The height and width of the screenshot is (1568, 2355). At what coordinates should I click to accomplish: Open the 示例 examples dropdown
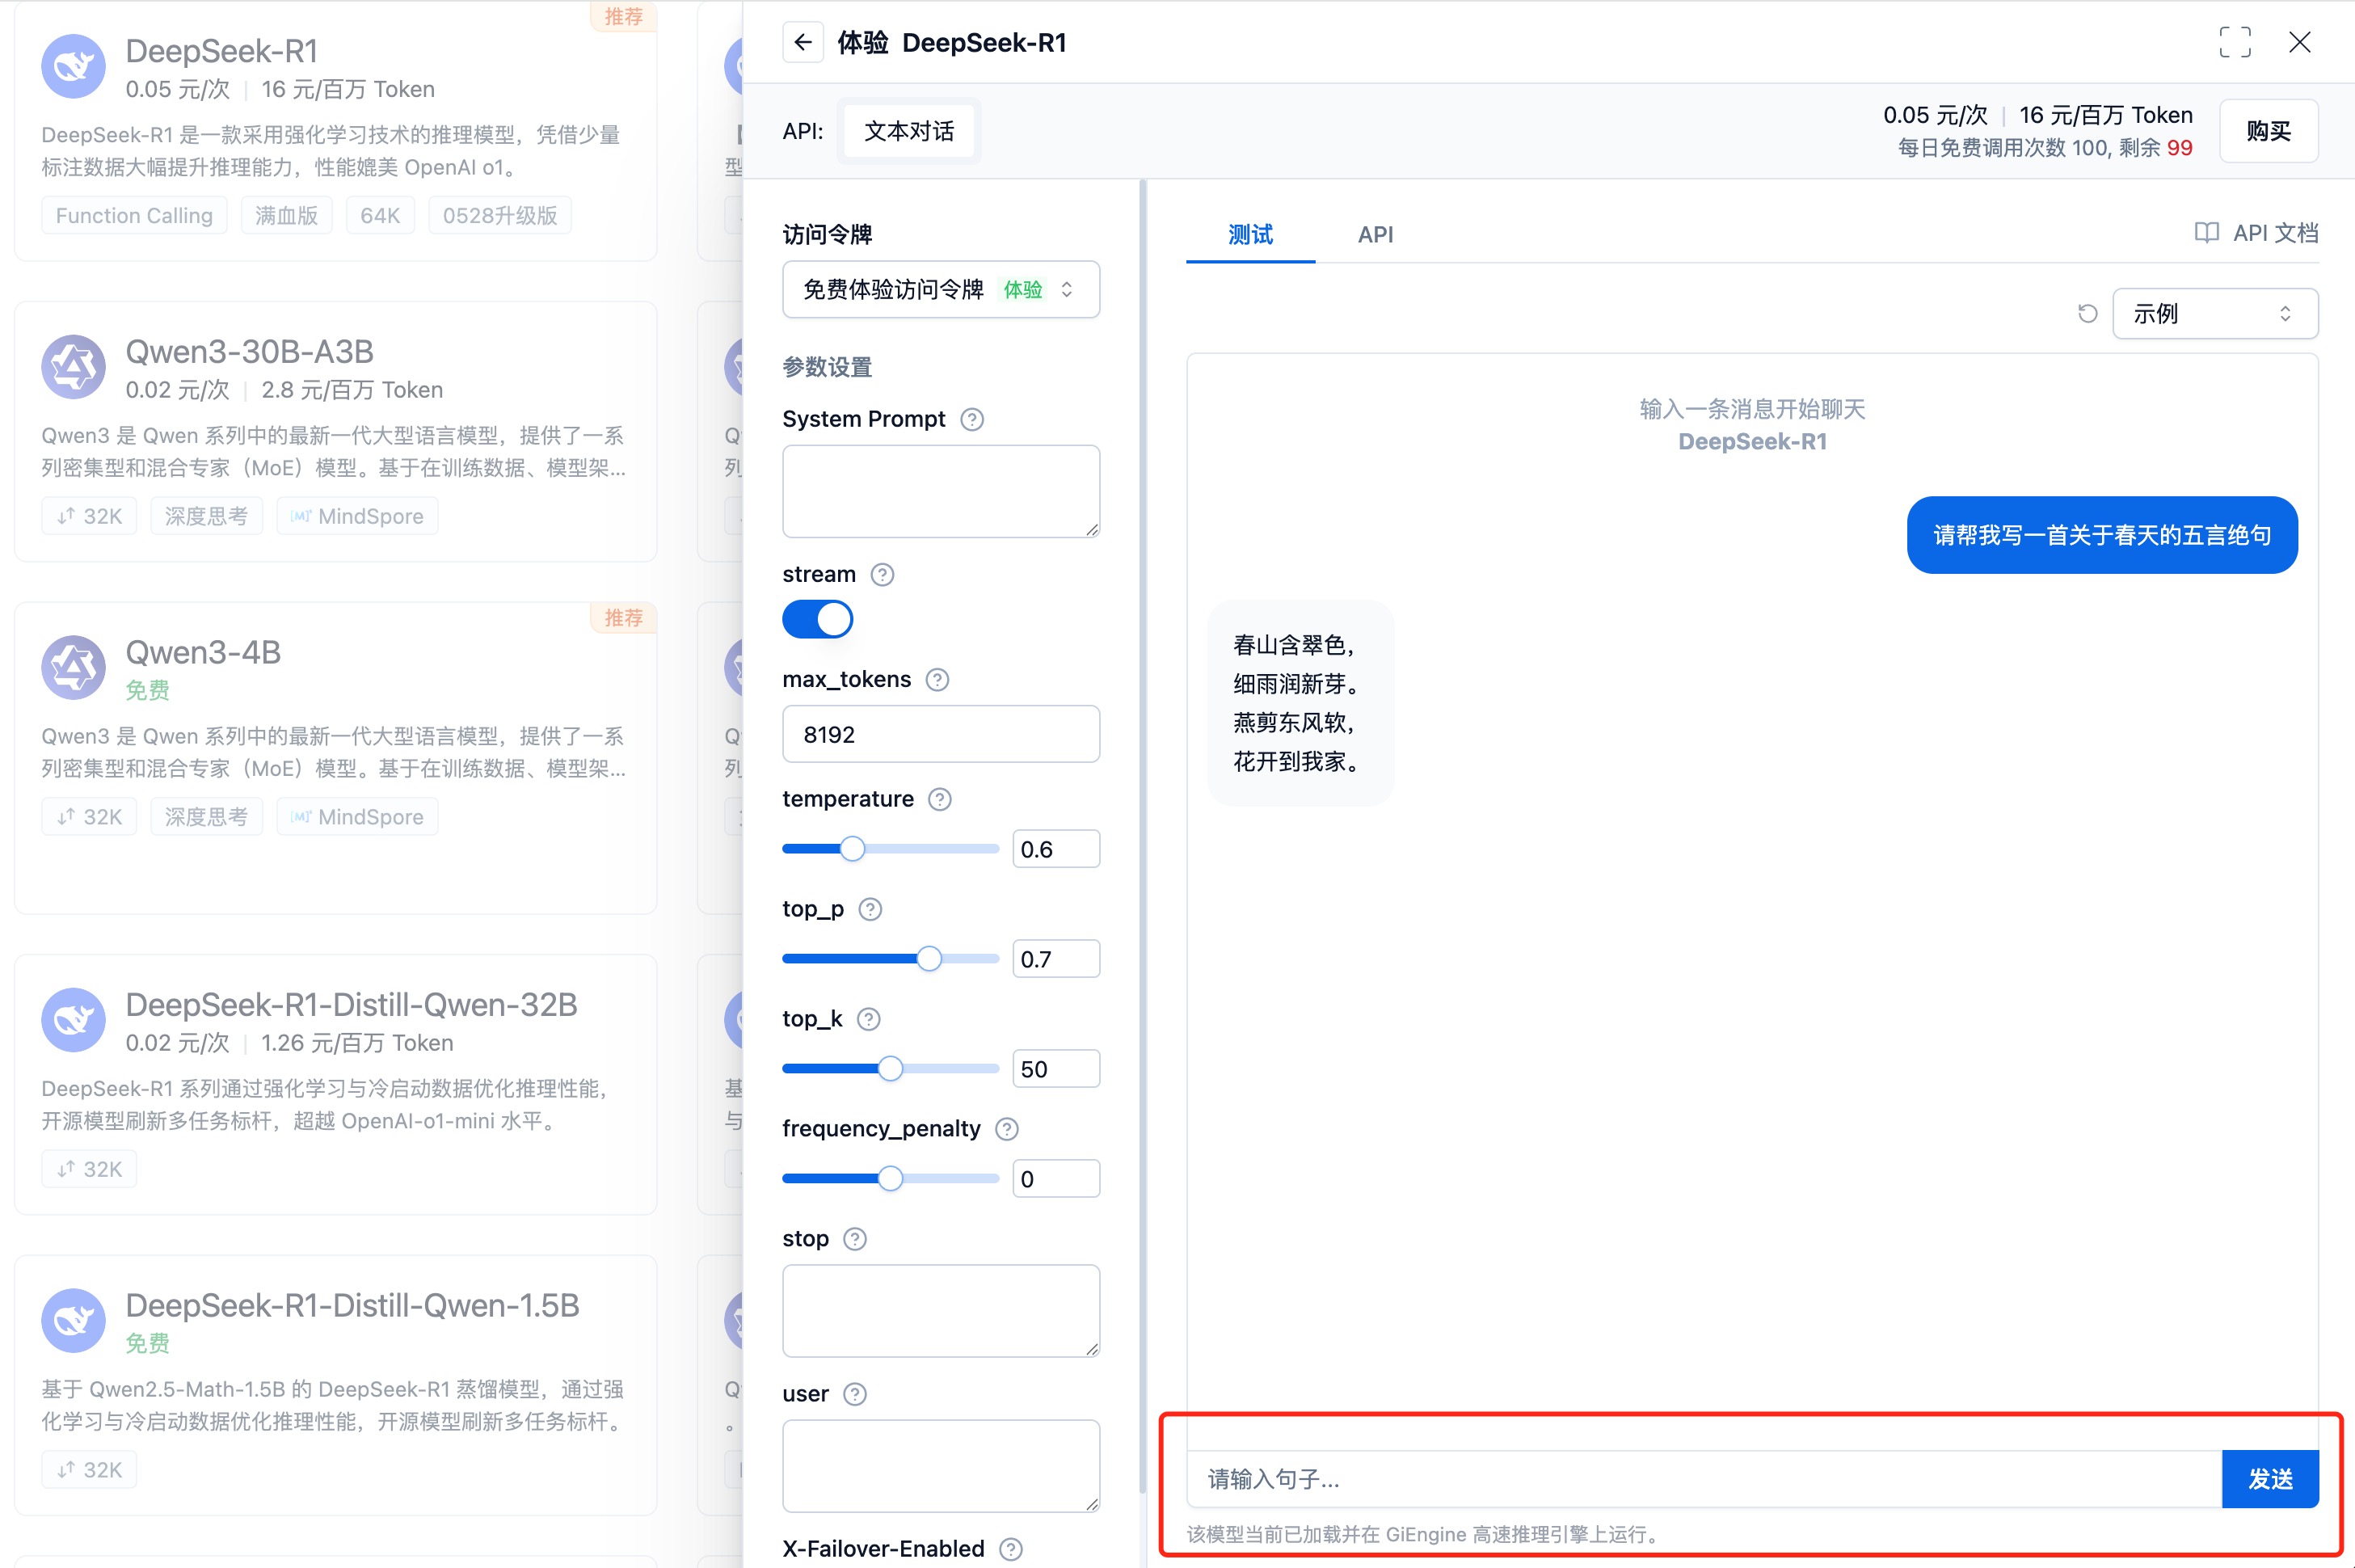point(2215,314)
